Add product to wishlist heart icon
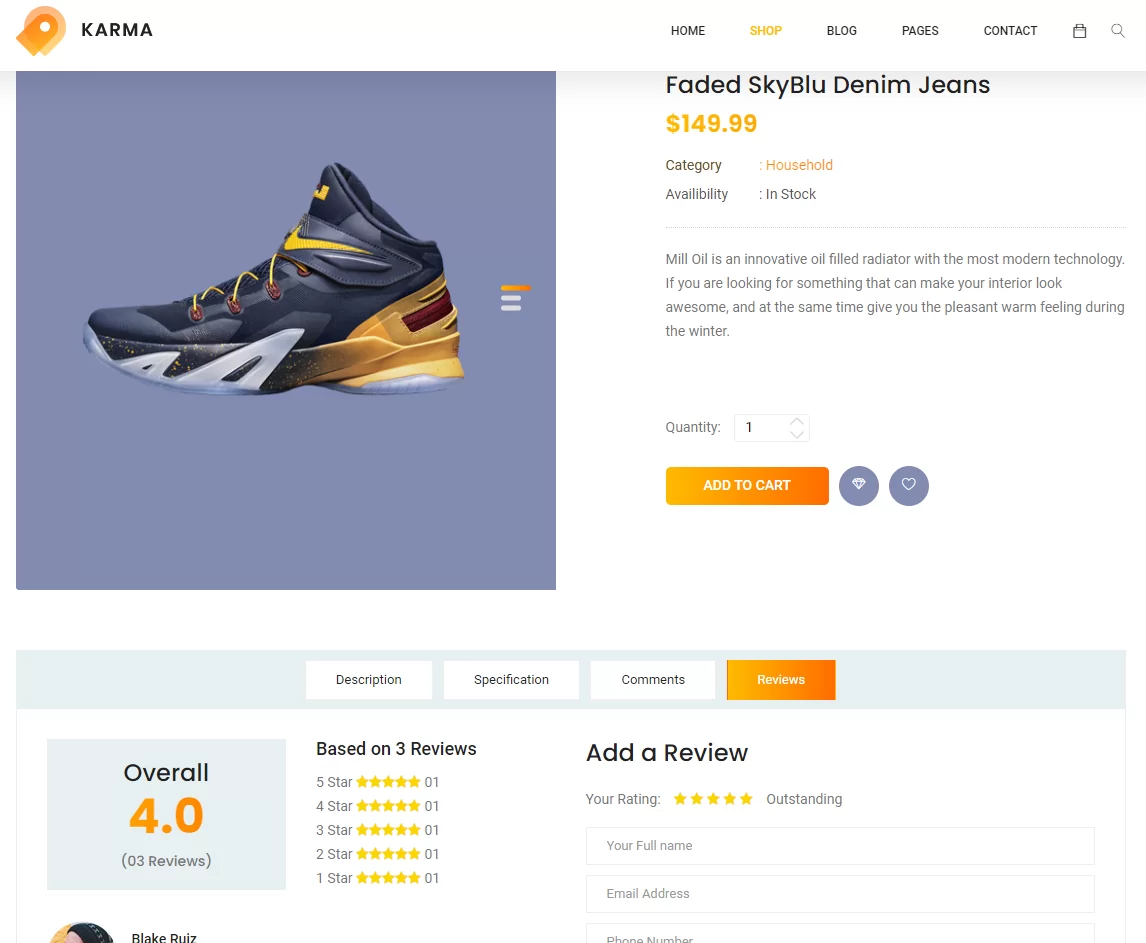This screenshot has width=1146, height=943. click(x=908, y=485)
